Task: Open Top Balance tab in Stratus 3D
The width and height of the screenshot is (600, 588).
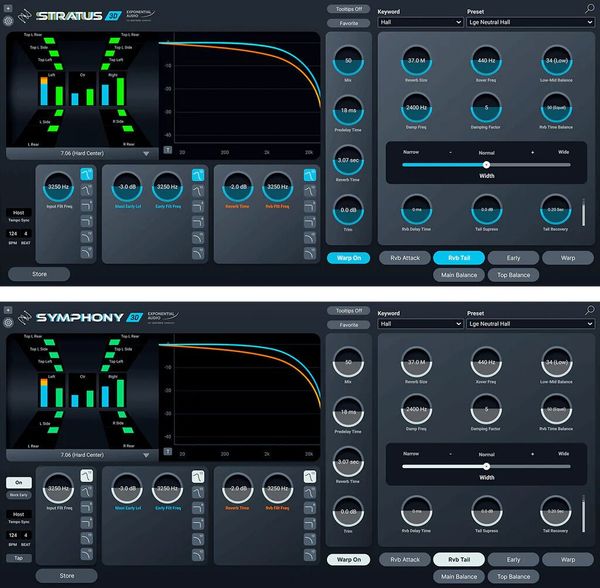Action: coord(513,275)
